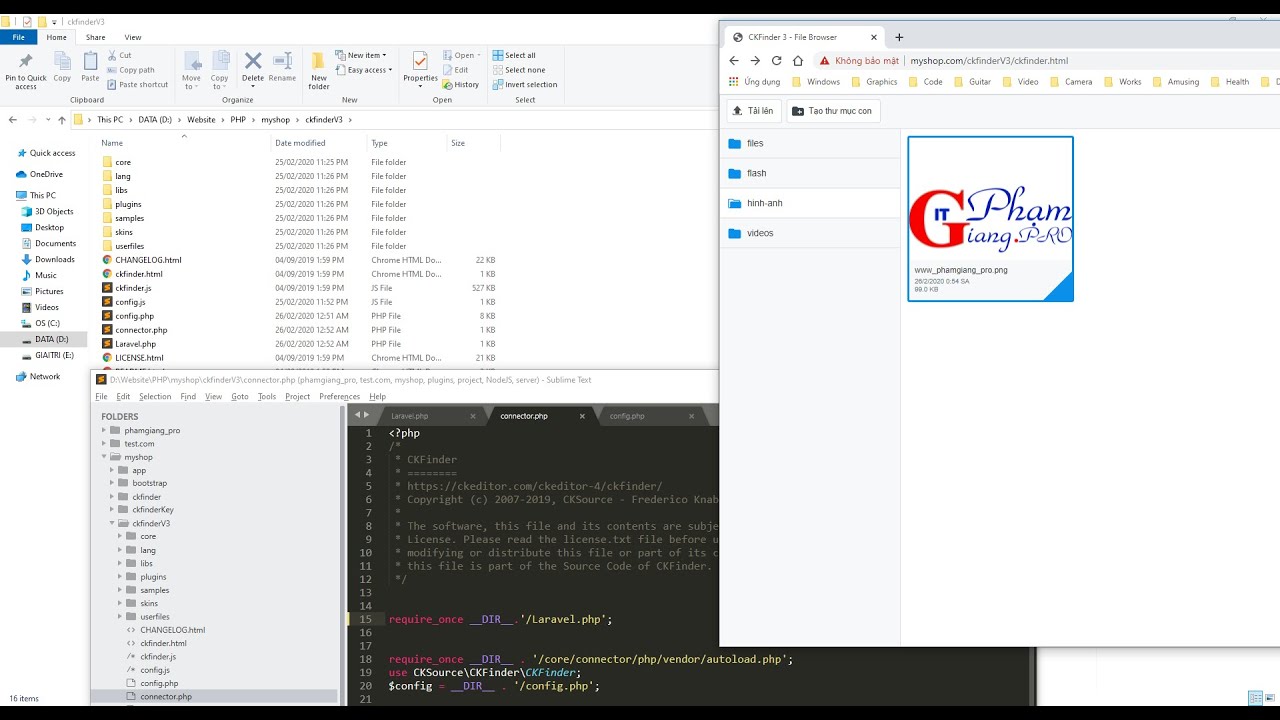This screenshot has width=1280, height=720.
Task: Click Select none in the Select group
Action: point(522,70)
